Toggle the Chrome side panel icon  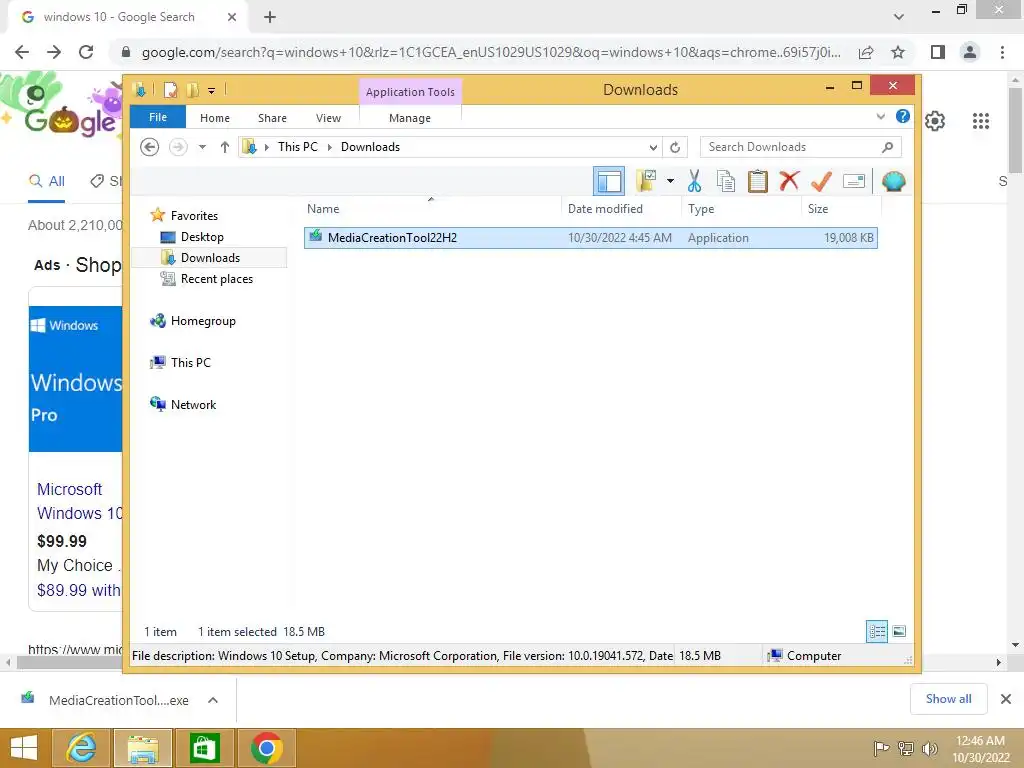938,52
